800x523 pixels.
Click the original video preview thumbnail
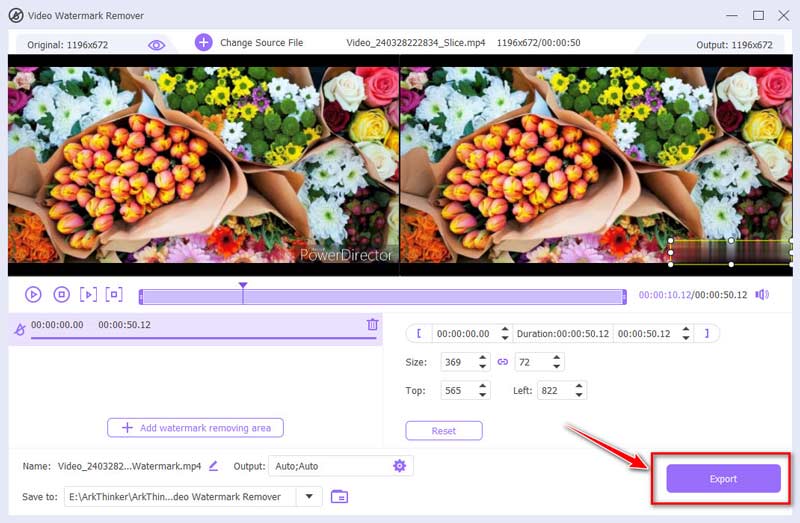[204, 165]
